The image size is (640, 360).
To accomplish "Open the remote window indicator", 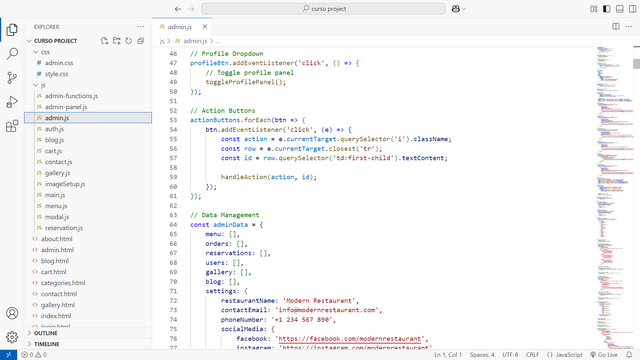I will (9, 355).
